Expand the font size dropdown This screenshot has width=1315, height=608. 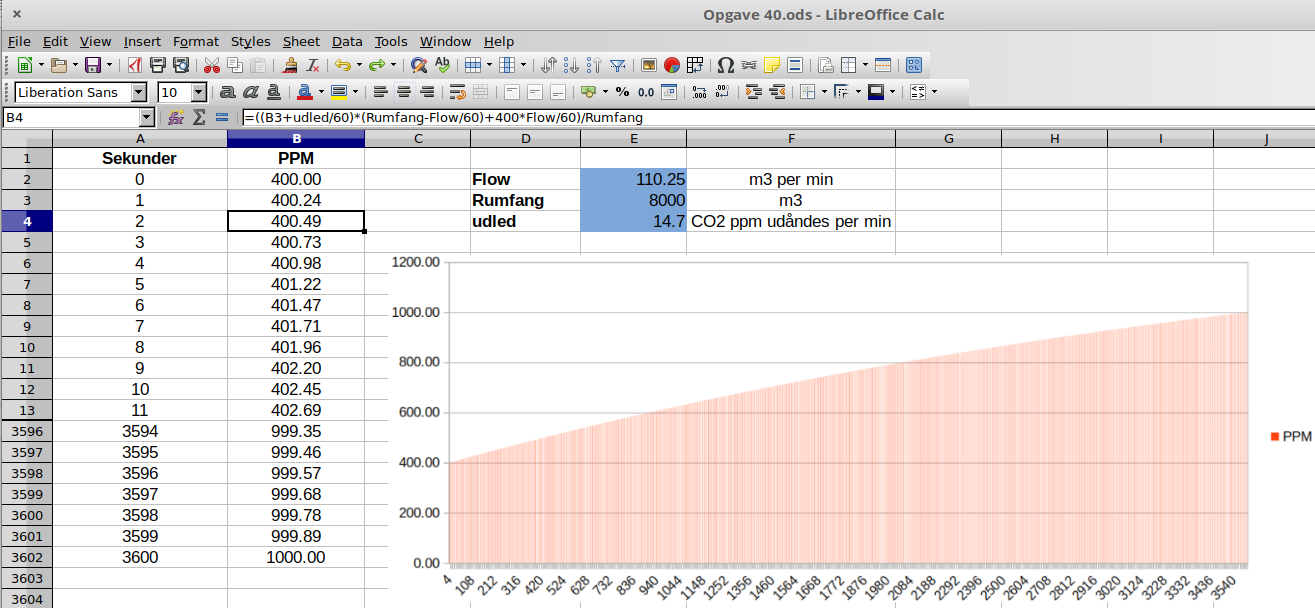coord(198,92)
